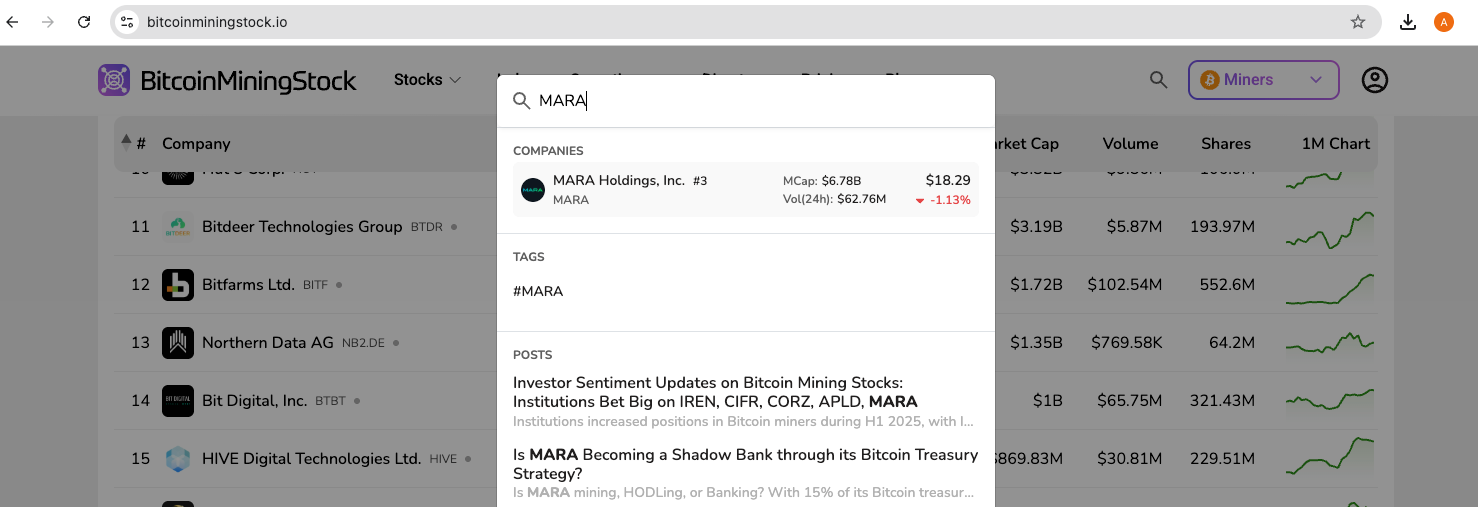Expand the Miners dropdown selector
The width and height of the screenshot is (1478, 507).
pos(1263,80)
